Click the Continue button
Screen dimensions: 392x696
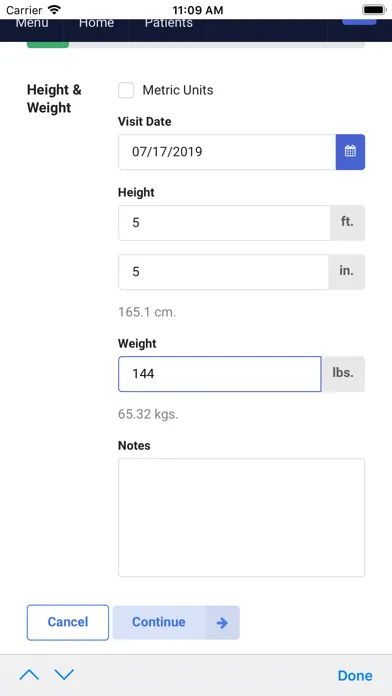coord(176,623)
